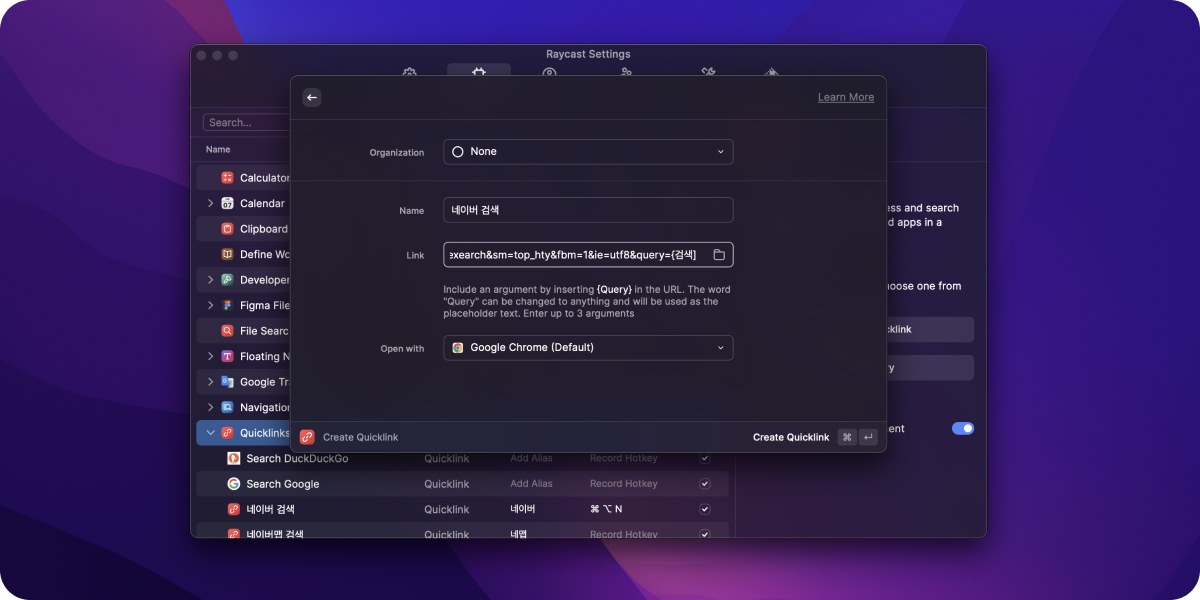This screenshot has width=1200, height=600.
Task: Expand the Google Translate row
Action: point(210,382)
